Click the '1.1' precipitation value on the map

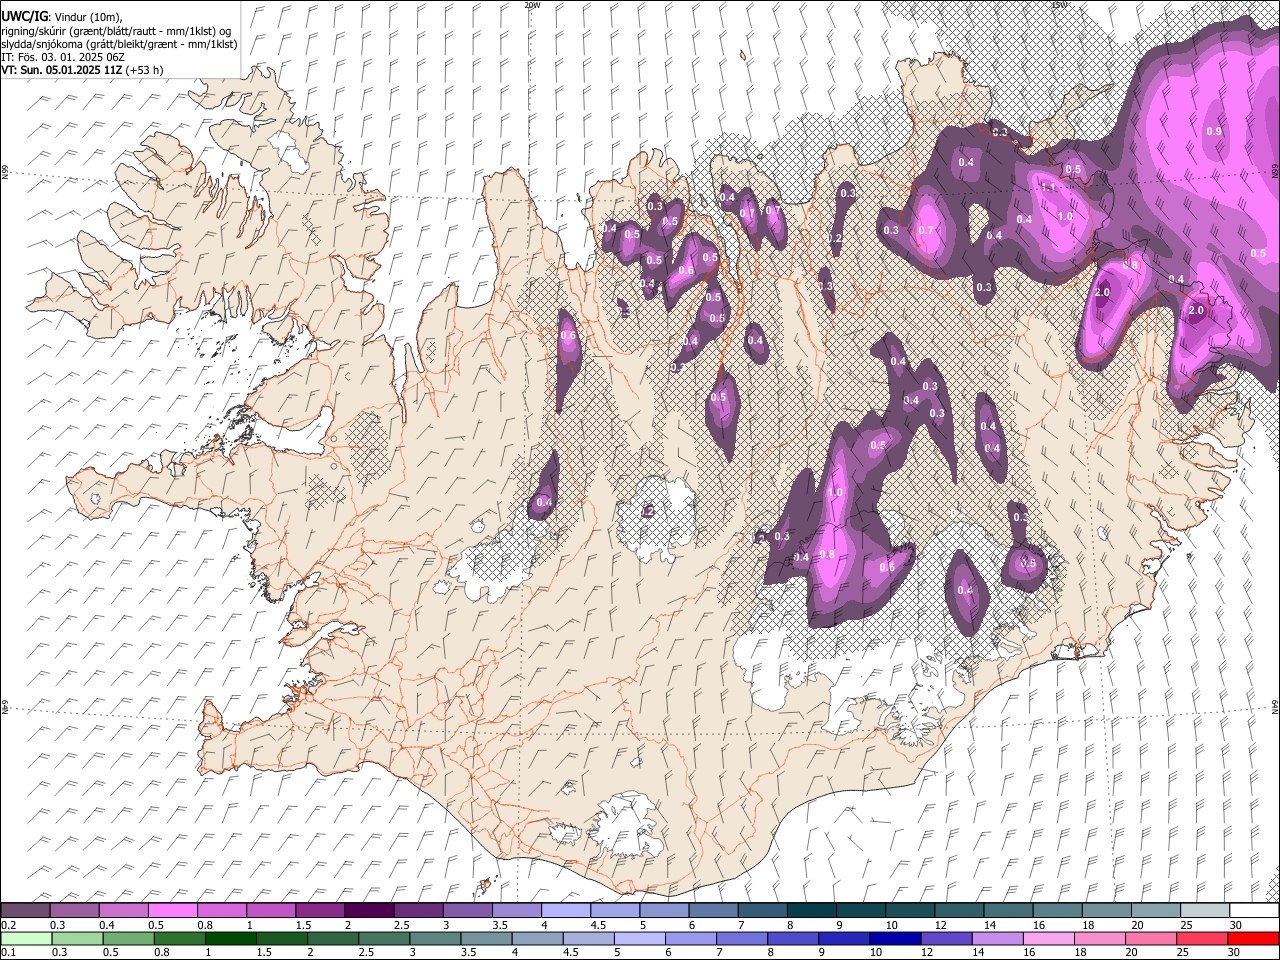click(x=1048, y=187)
